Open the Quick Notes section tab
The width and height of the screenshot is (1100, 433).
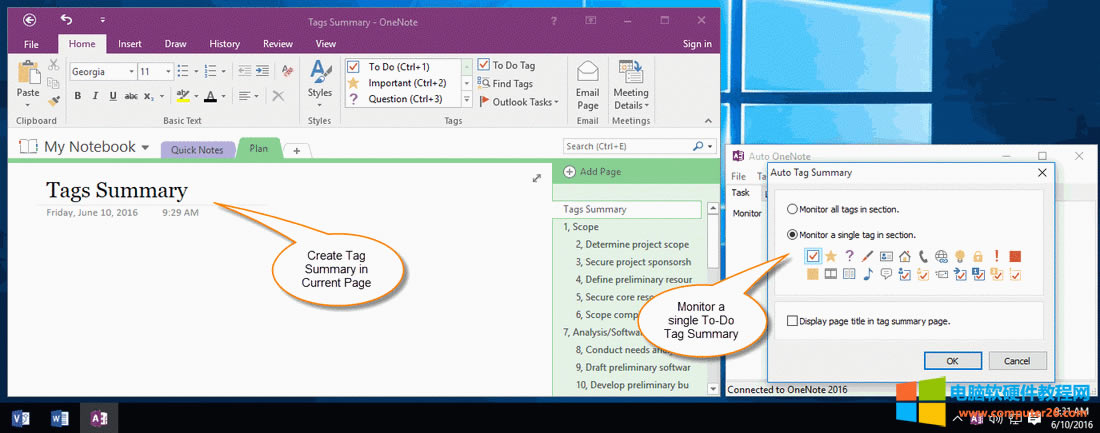pos(197,150)
